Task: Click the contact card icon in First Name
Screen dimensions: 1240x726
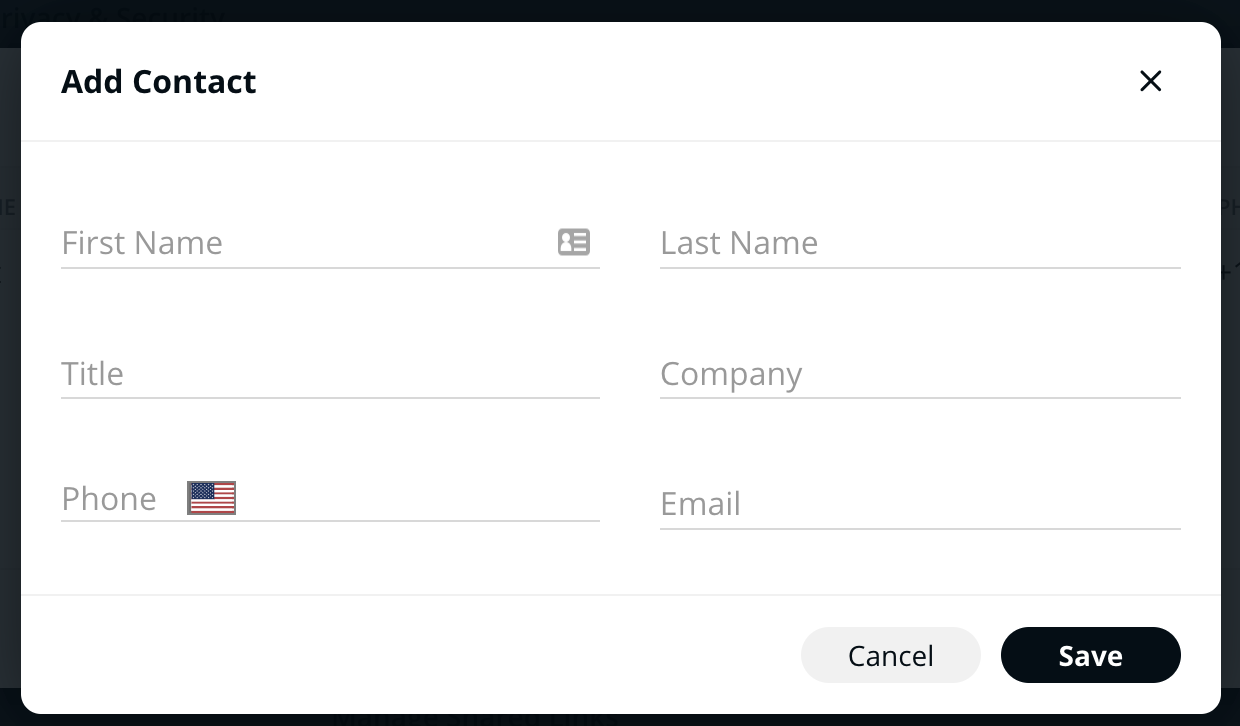Action: (573, 242)
